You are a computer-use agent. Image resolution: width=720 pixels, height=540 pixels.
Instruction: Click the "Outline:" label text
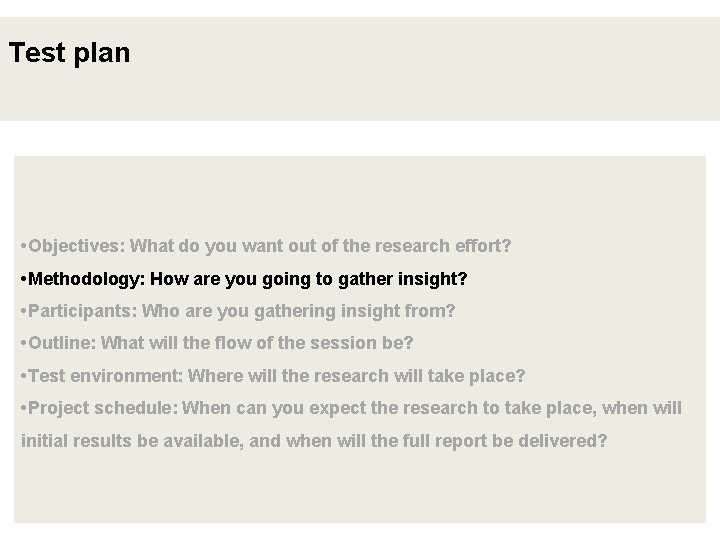tap(62, 343)
